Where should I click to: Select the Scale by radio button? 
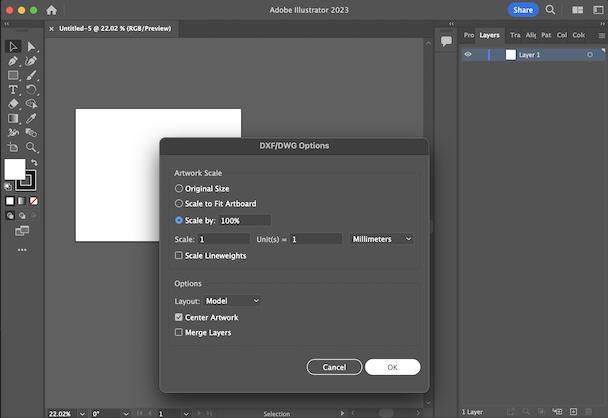pyautogui.click(x=179, y=220)
